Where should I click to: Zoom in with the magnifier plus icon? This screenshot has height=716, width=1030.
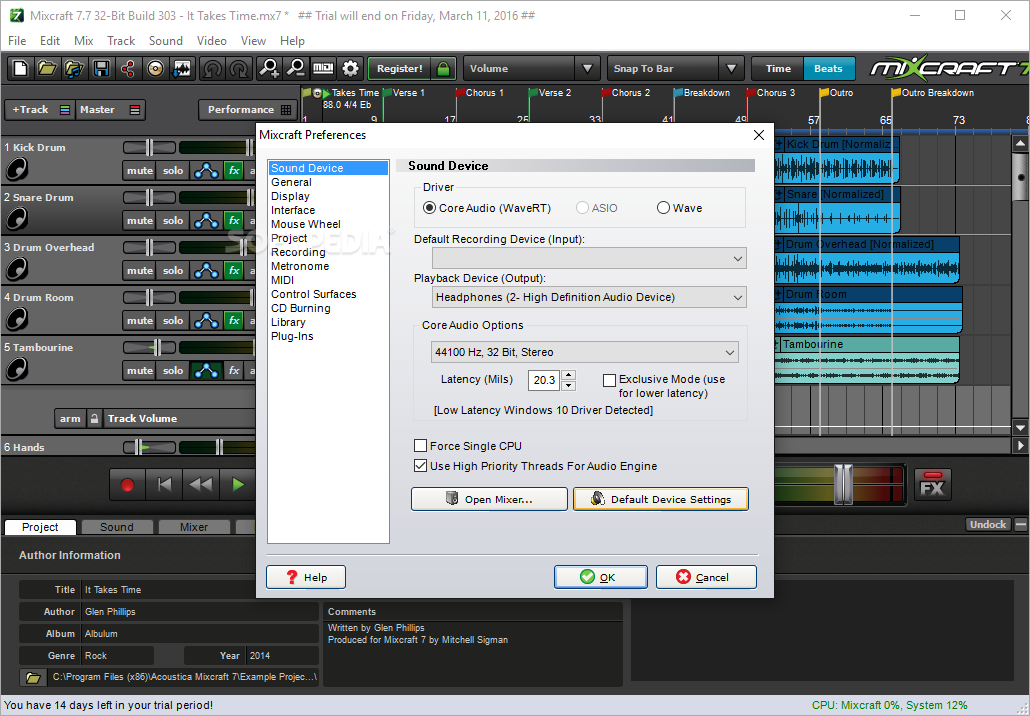click(269, 68)
